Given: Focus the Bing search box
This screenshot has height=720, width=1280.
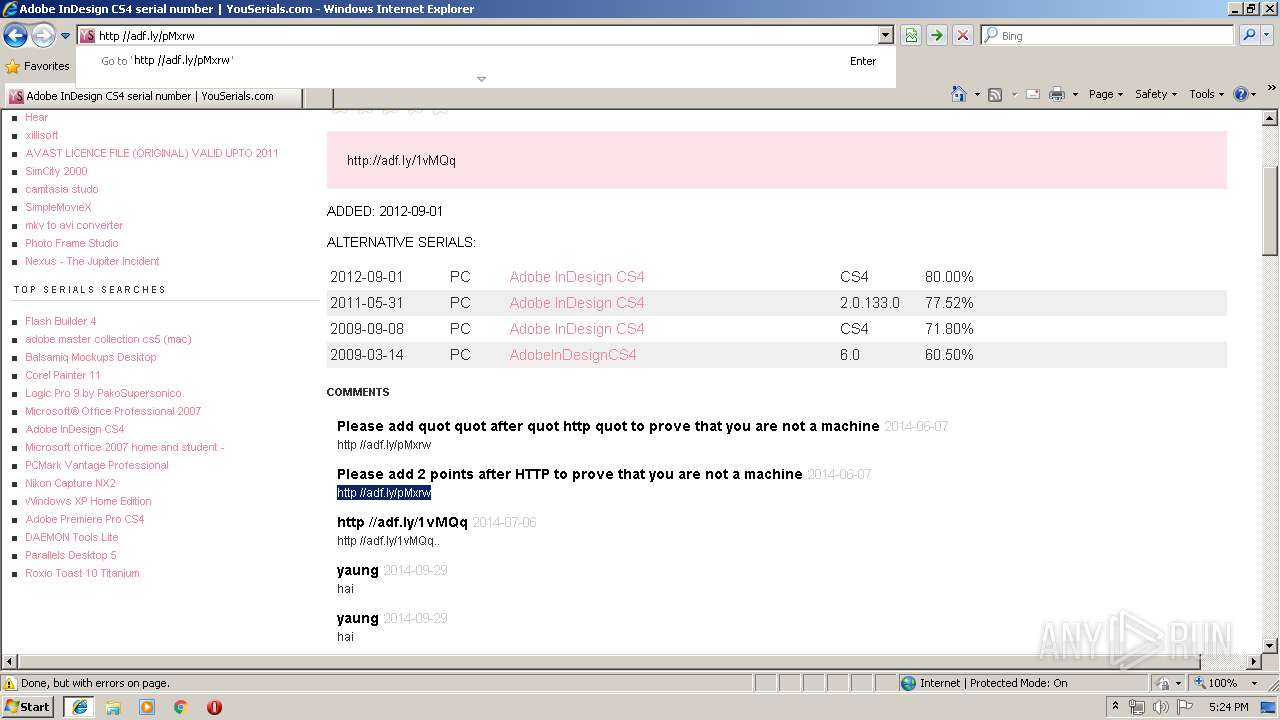Looking at the screenshot, I should (1107, 35).
